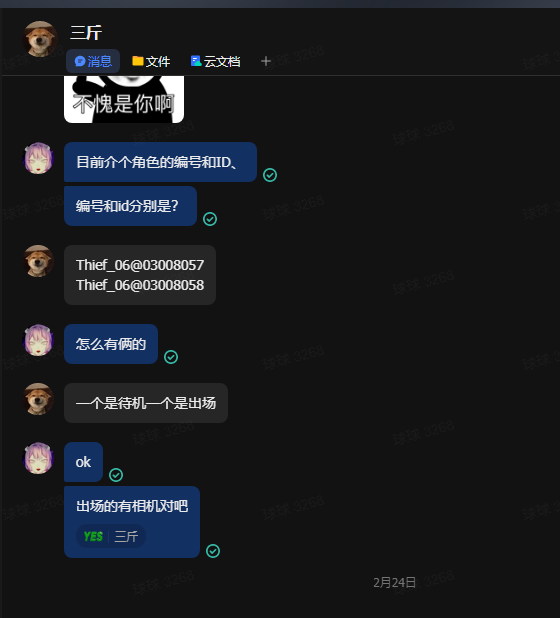Switch to the 文件 tab
The height and width of the screenshot is (618, 560).
point(151,61)
